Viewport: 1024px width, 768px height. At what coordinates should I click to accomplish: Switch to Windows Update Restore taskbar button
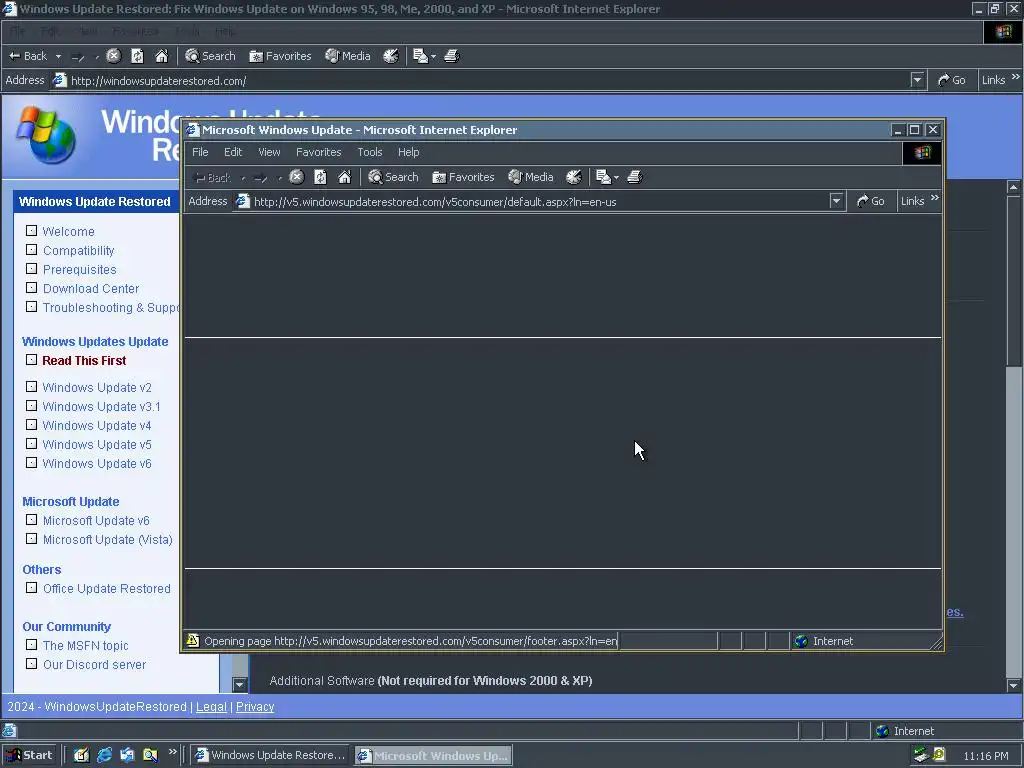[270, 755]
